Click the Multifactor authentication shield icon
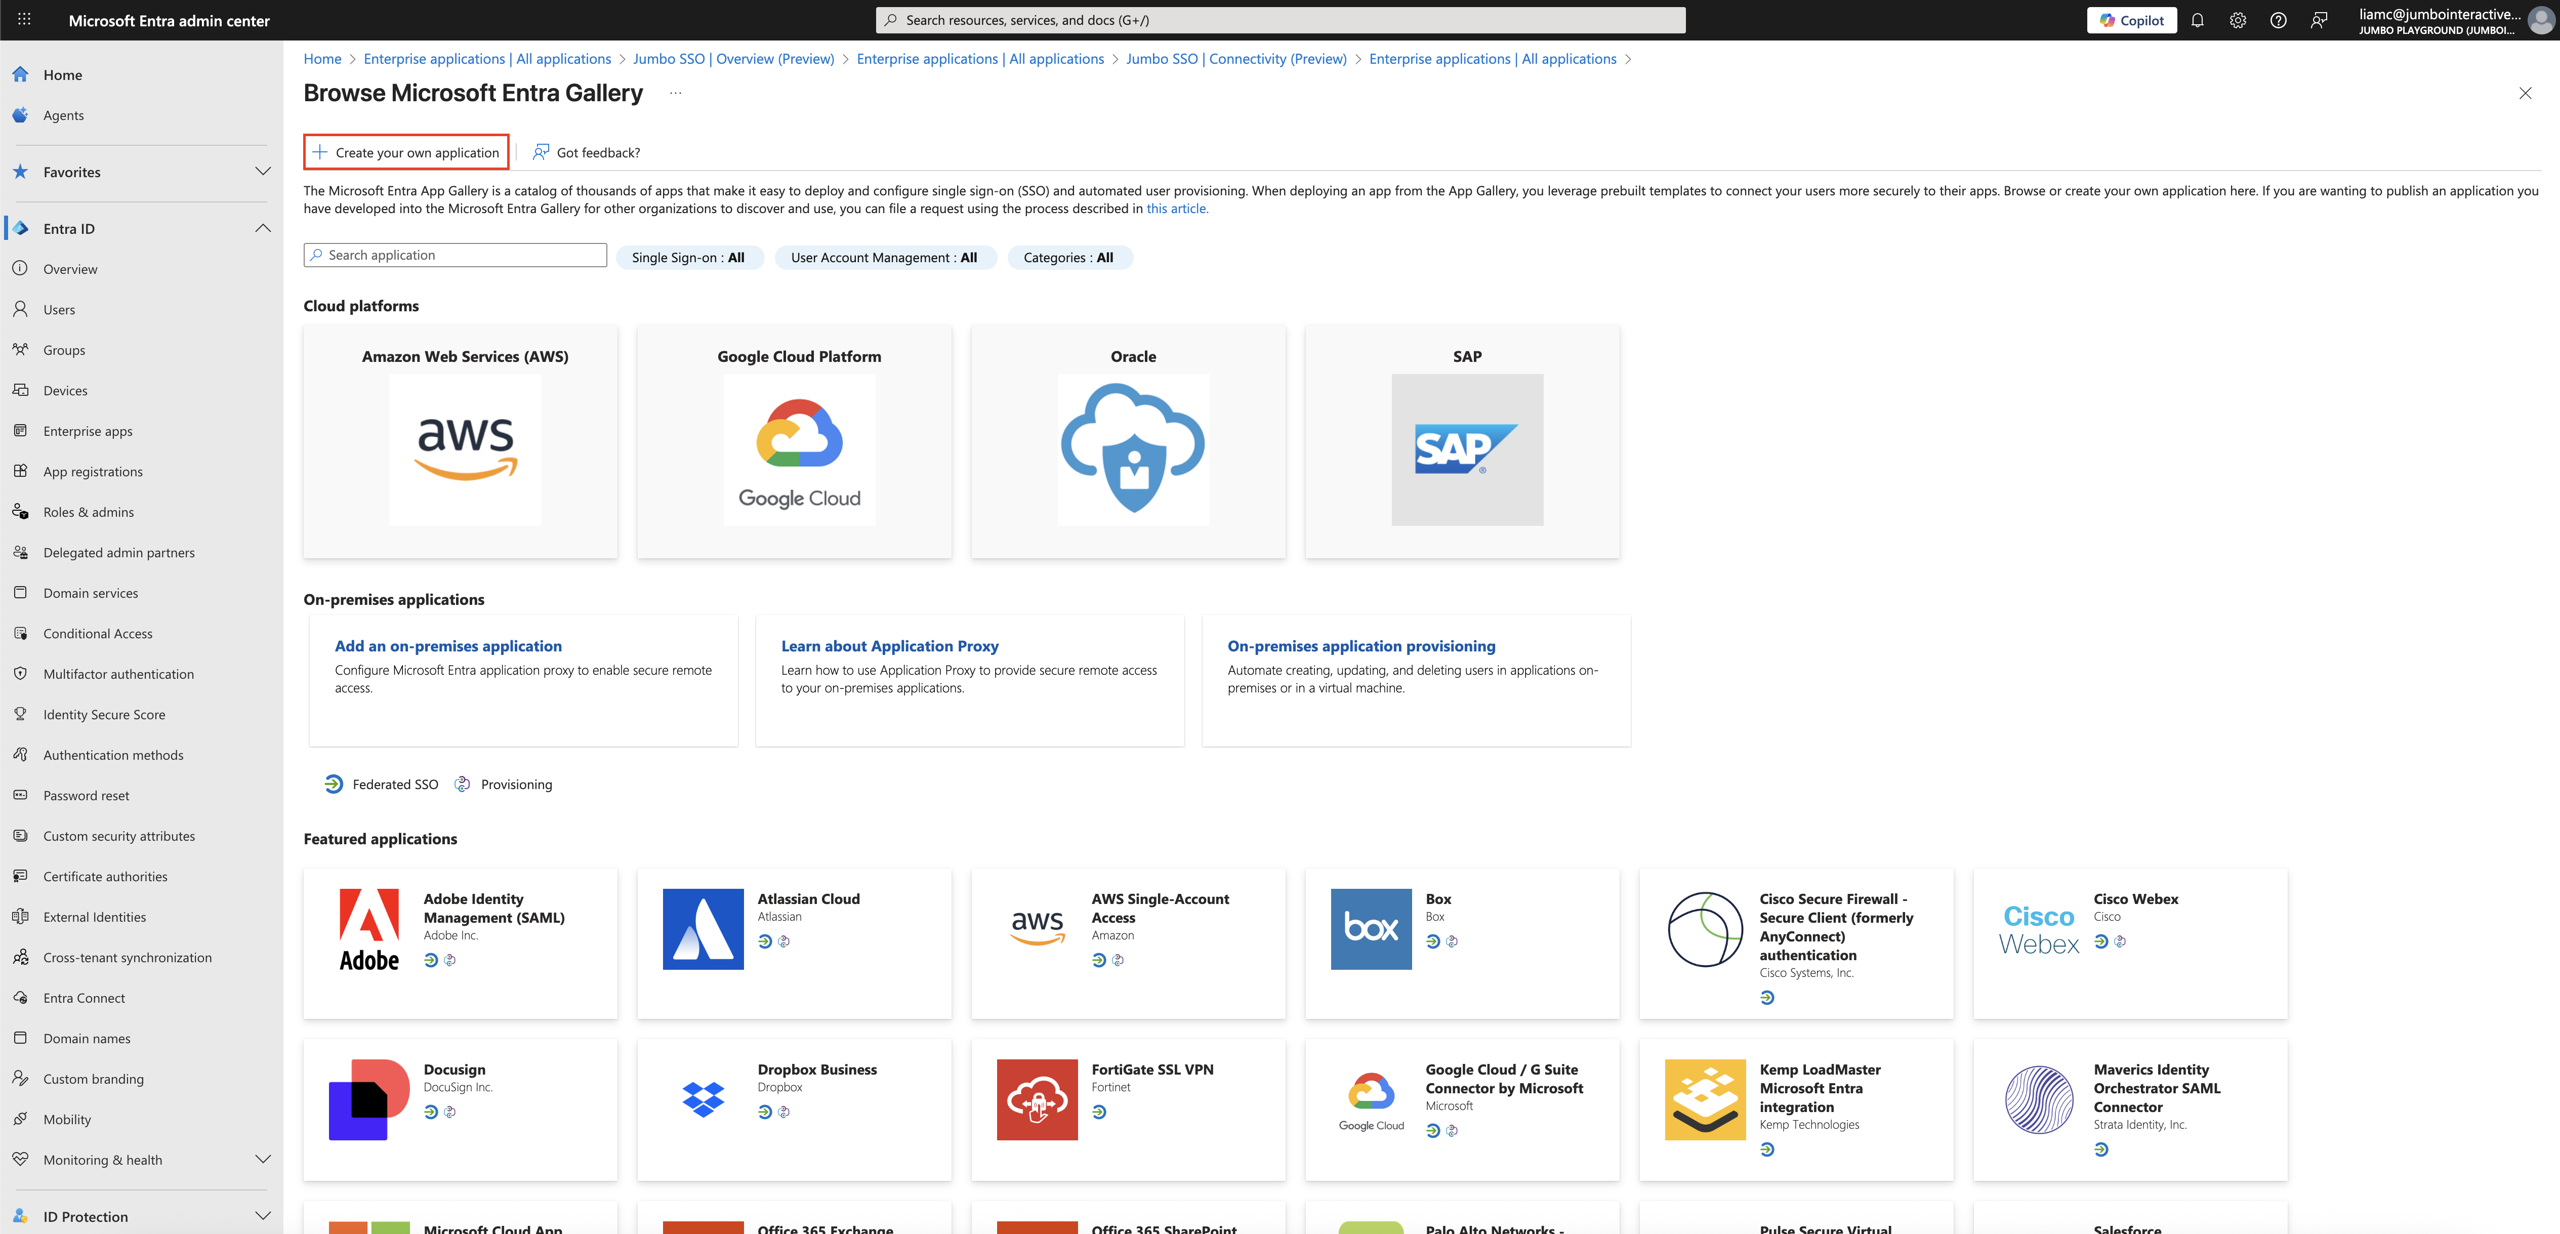The height and width of the screenshot is (1234, 2560). pyautogui.click(x=21, y=673)
